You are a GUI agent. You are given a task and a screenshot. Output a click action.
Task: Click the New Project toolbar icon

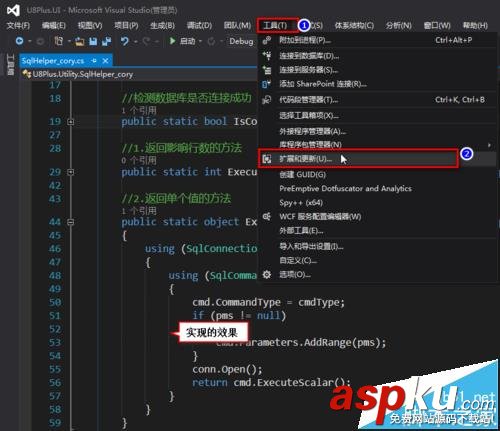59,41
